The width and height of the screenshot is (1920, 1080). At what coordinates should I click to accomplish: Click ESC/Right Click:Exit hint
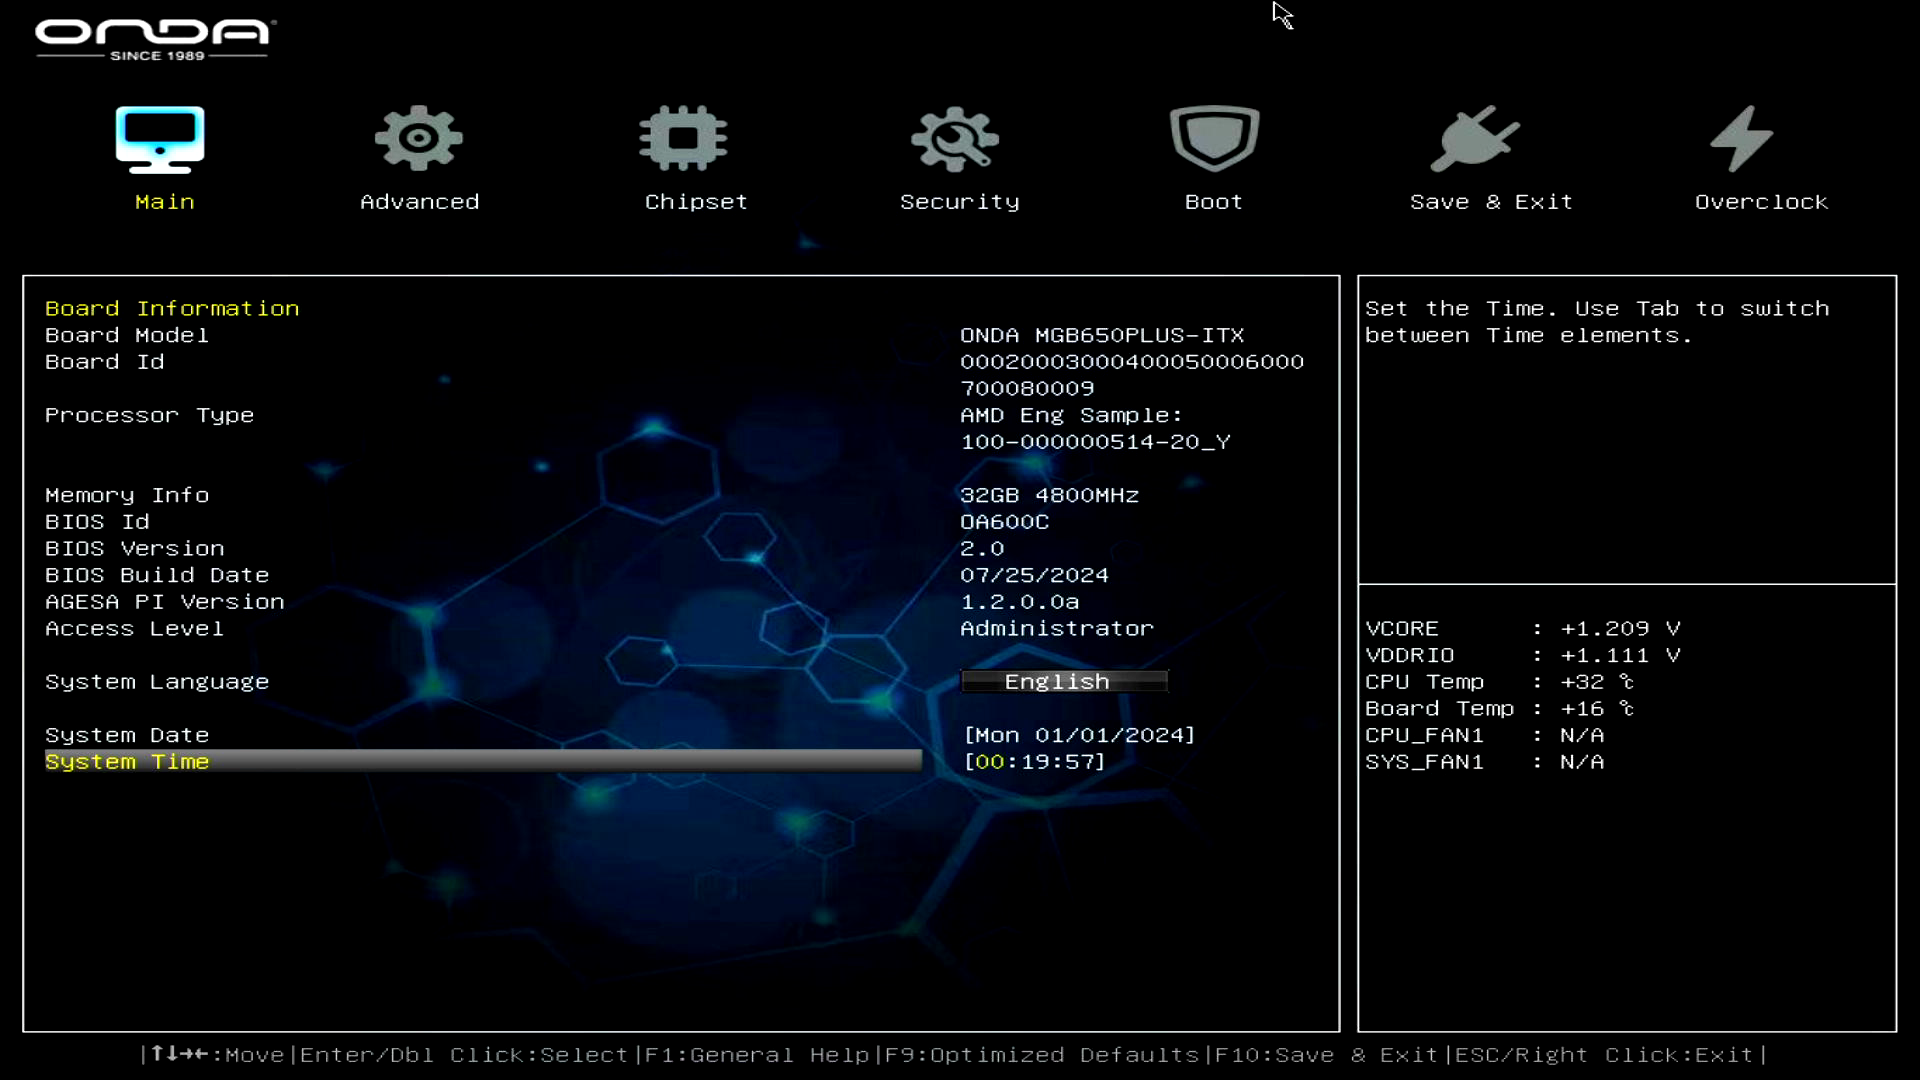(x=1604, y=1055)
